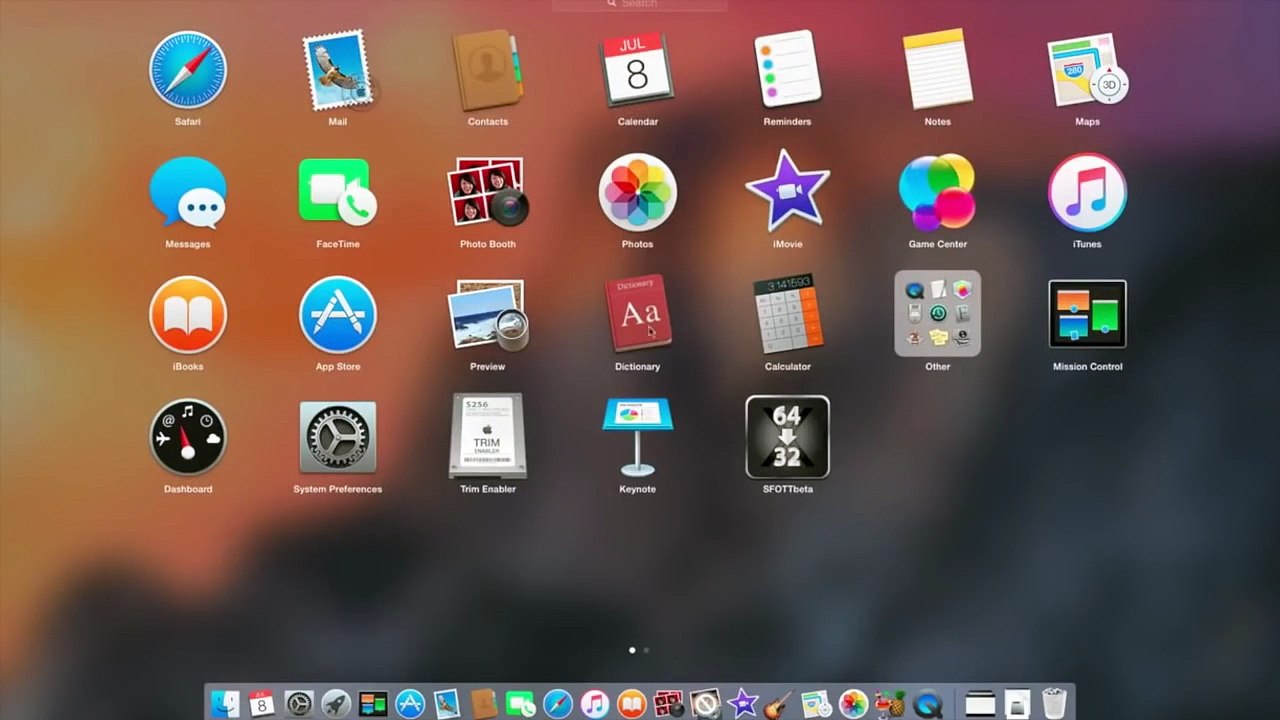The width and height of the screenshot is (1280, 720).
Task: Launch the Reminders app
Action: [x=788, y=69]
